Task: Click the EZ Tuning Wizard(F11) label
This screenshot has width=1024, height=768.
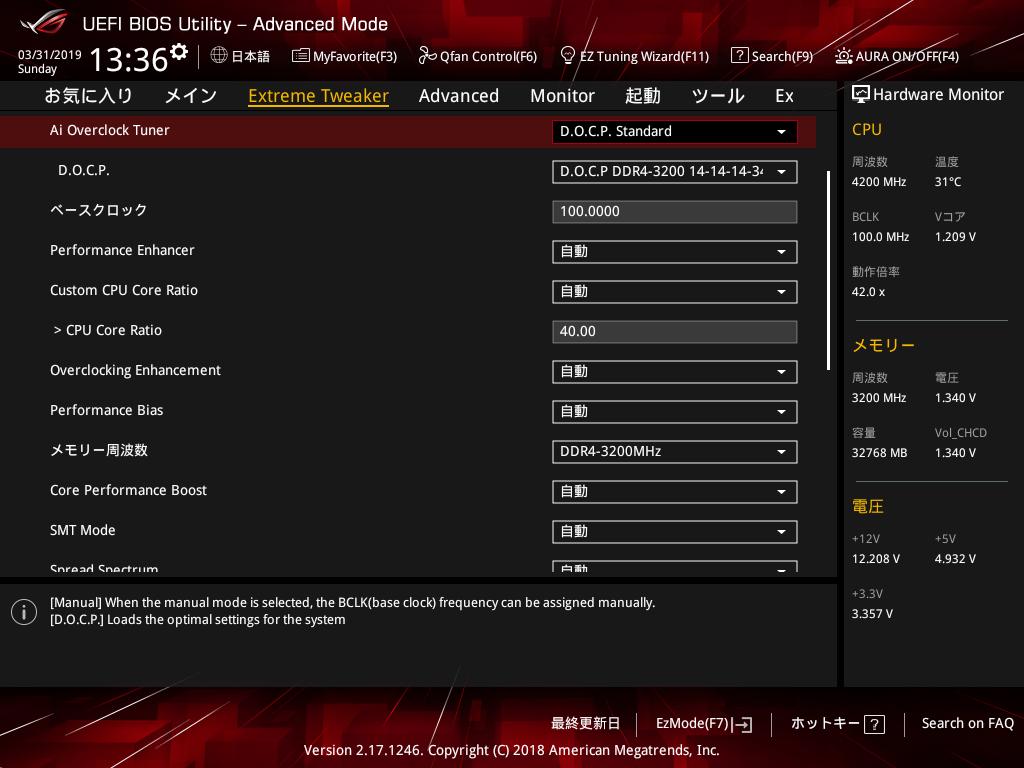Action: (644, 57)
